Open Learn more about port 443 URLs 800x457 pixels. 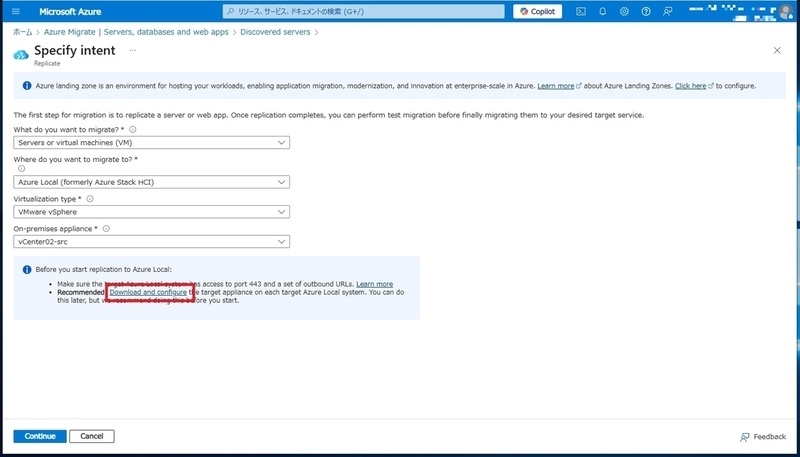[374, 284]
